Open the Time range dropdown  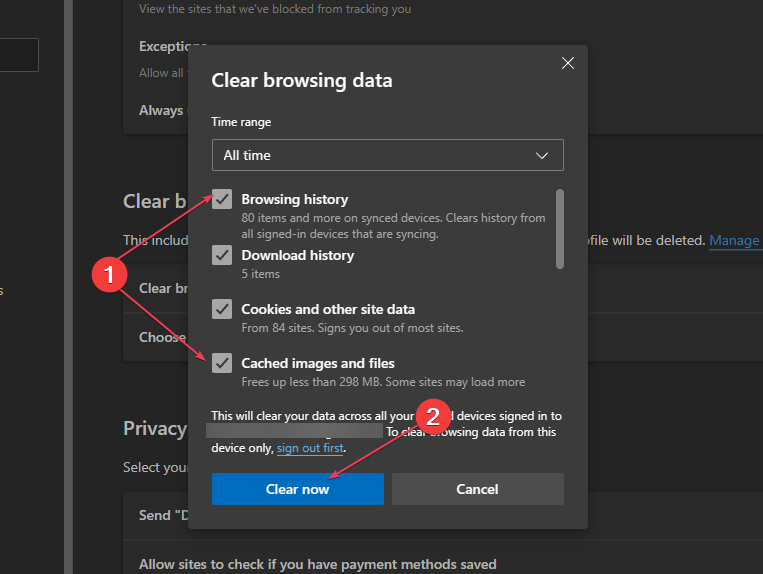[387, 155]
